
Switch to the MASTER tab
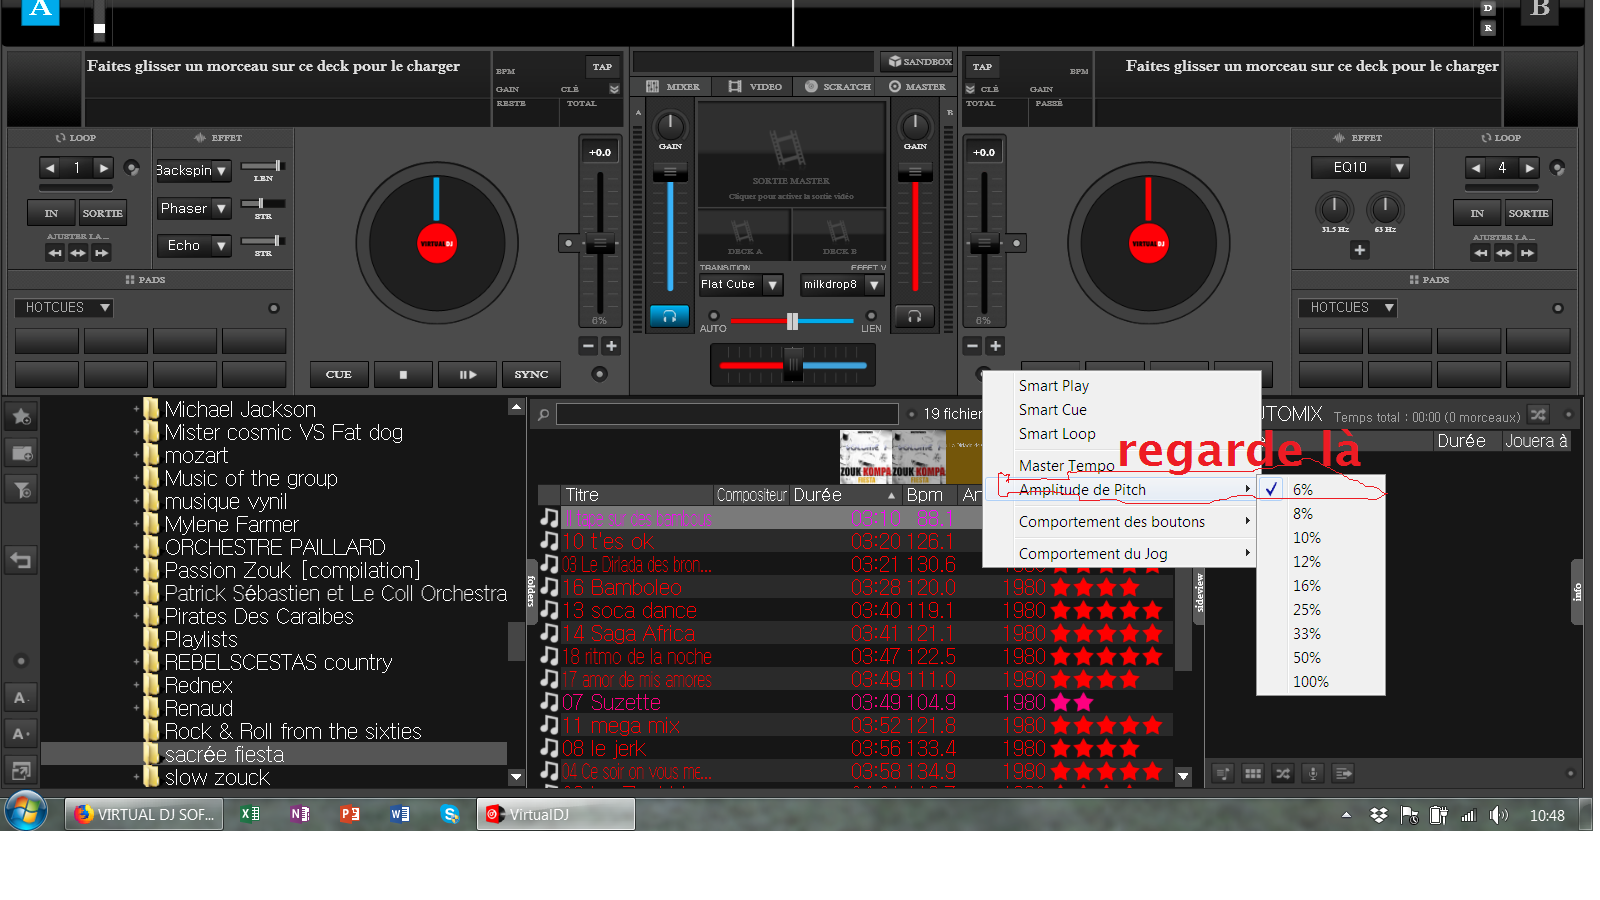pyautogui.click(x=917, y=86)
